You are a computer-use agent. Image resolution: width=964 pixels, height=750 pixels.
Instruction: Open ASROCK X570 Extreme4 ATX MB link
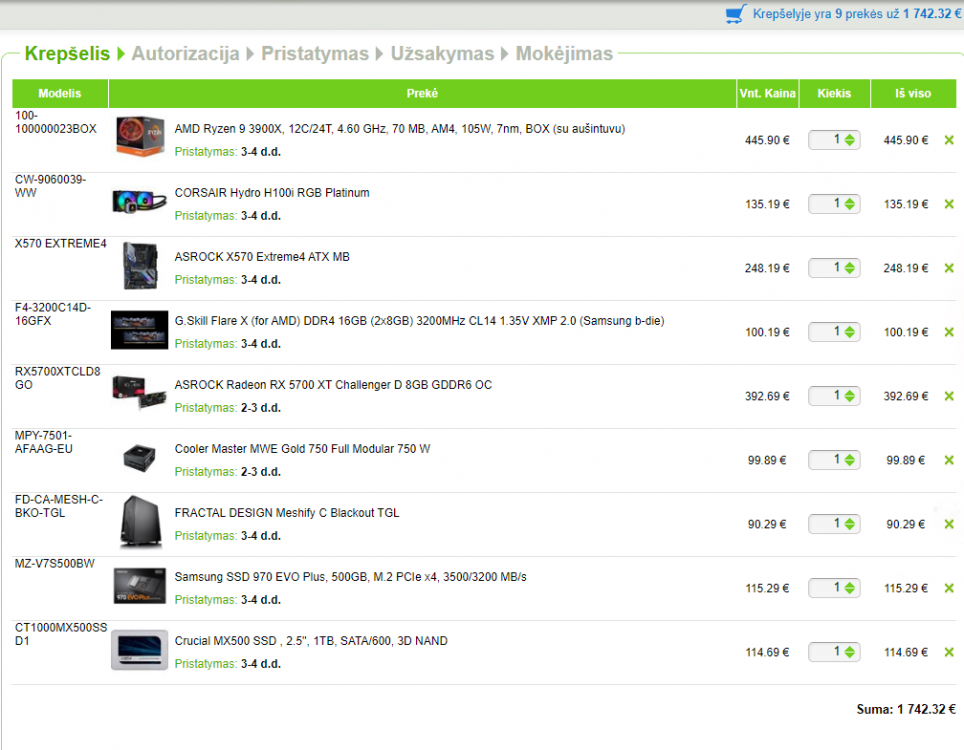262,257
